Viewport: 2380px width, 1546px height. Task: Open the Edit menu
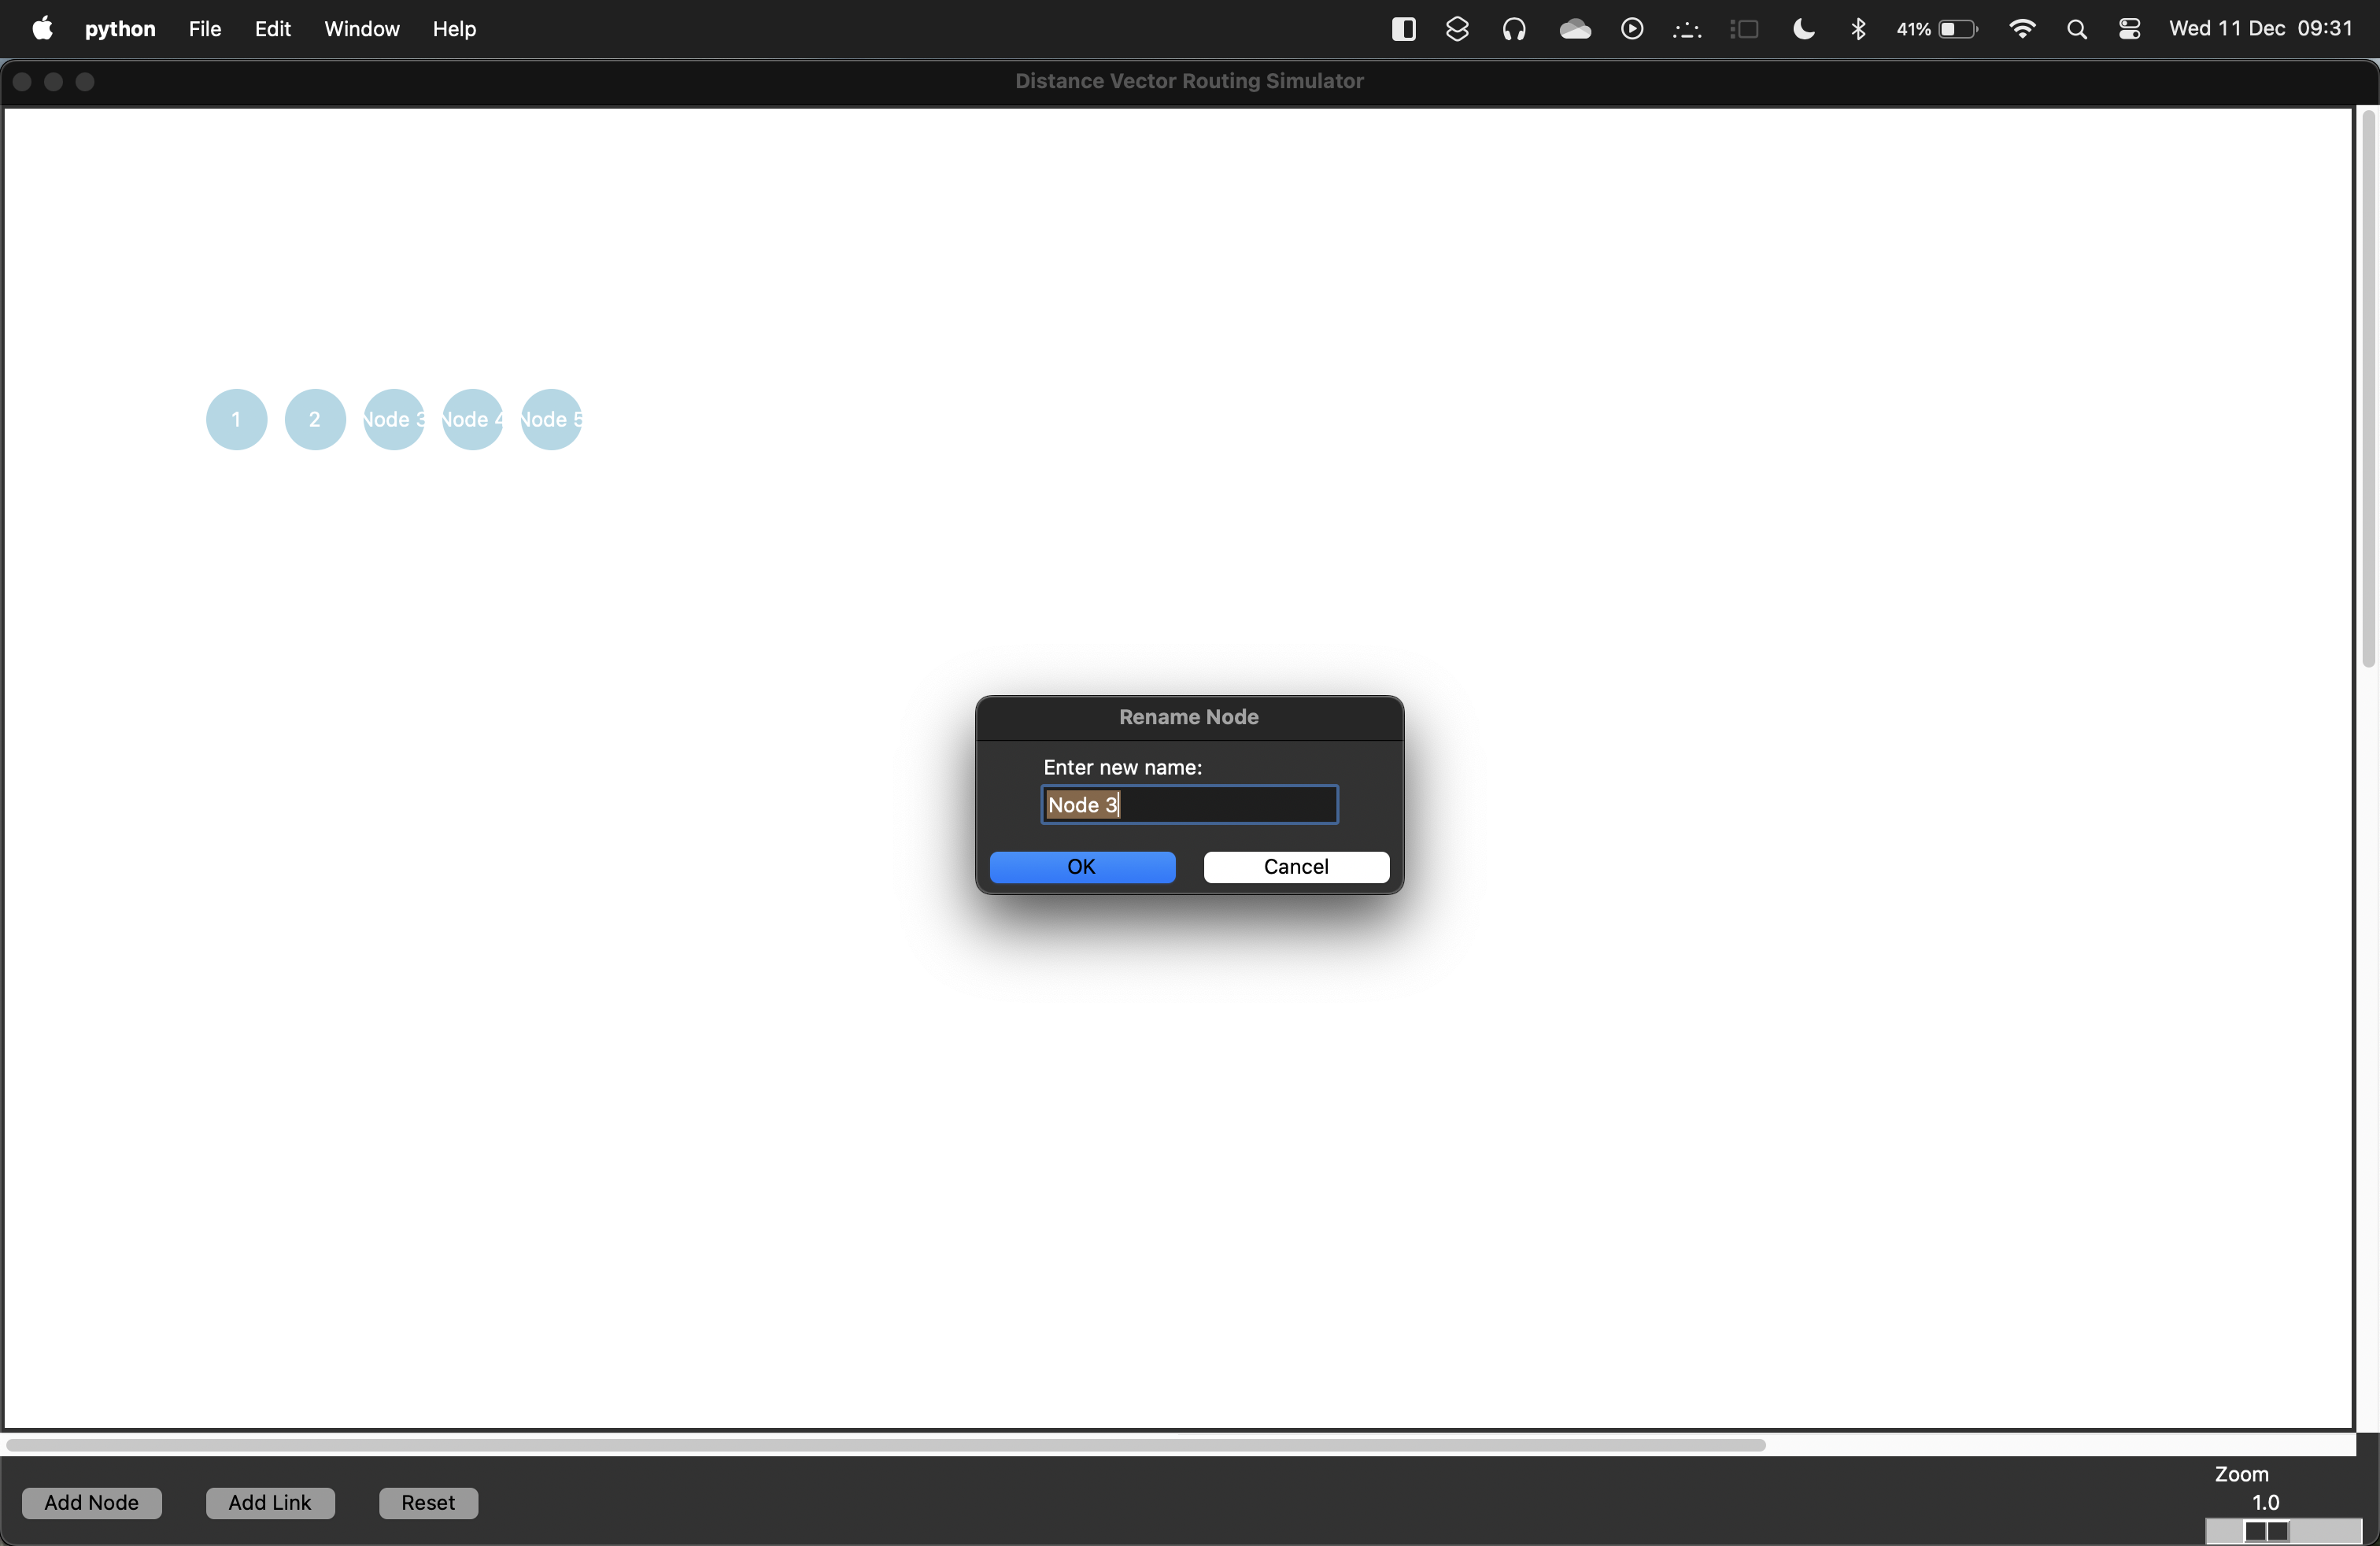[272, 29]
